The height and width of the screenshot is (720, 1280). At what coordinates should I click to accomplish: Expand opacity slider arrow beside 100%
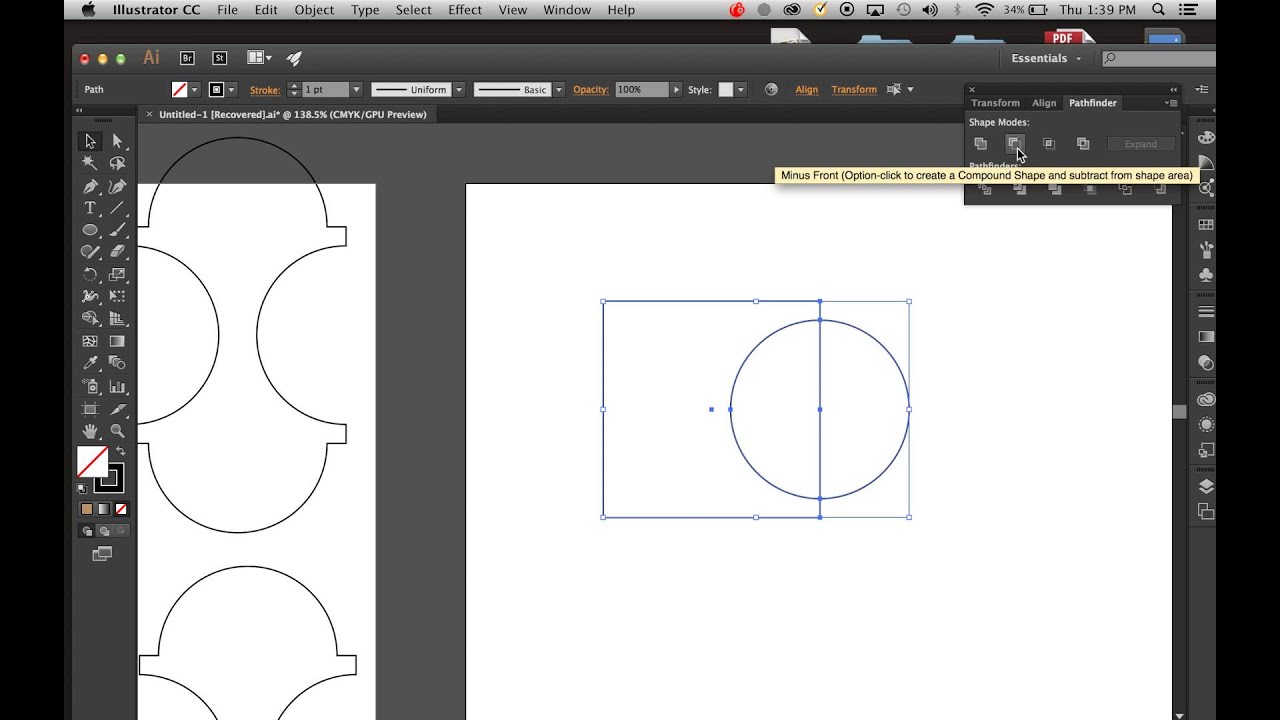pyautogui.click(x=677, y=89)
